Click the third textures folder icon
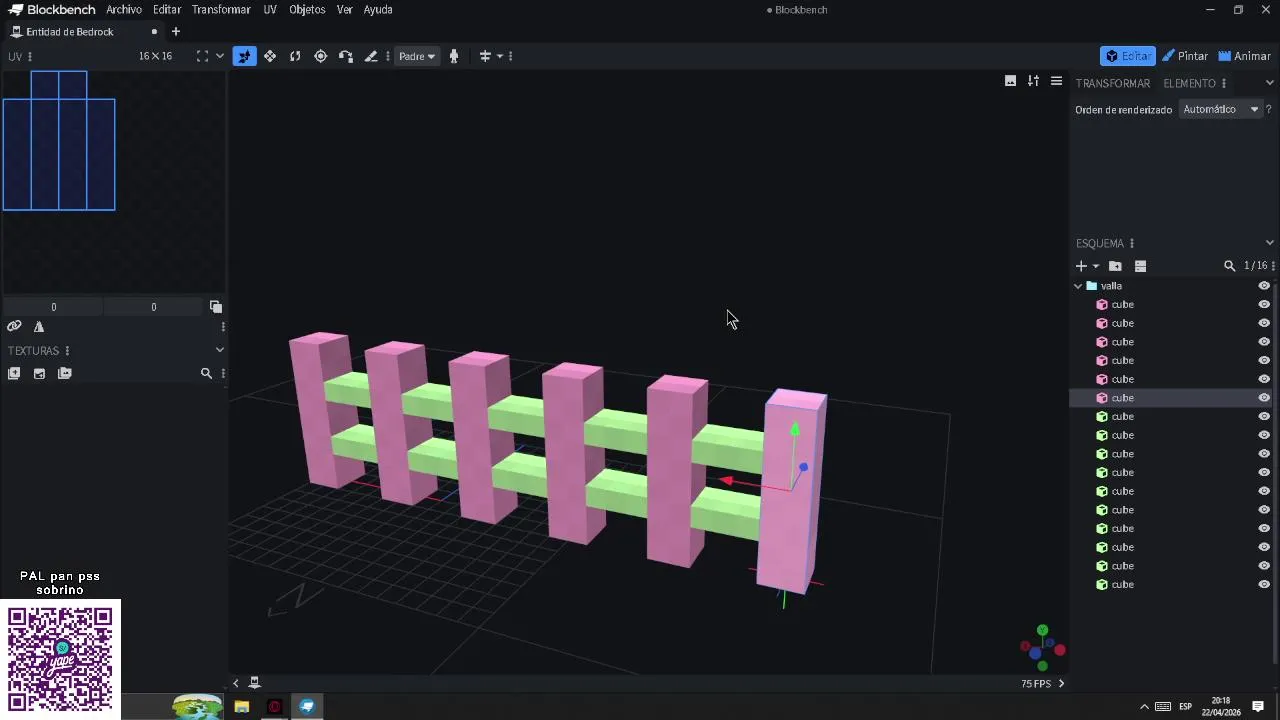1280x720 pixels. click(x=65, y=373)
